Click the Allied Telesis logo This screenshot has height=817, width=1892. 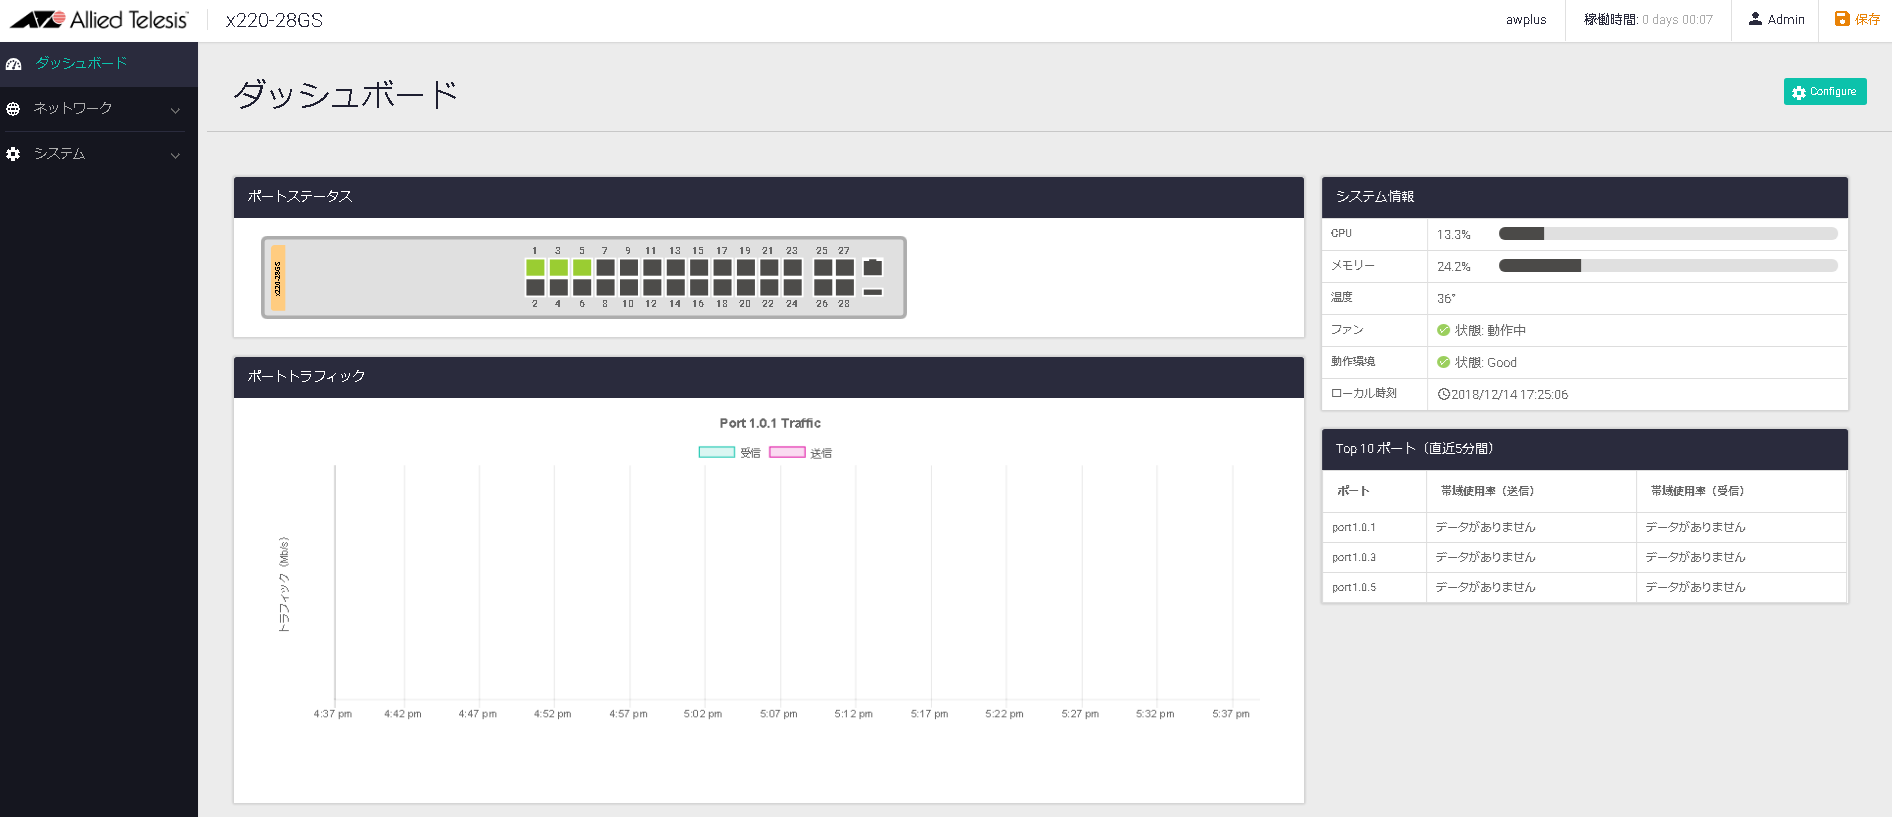99,20
